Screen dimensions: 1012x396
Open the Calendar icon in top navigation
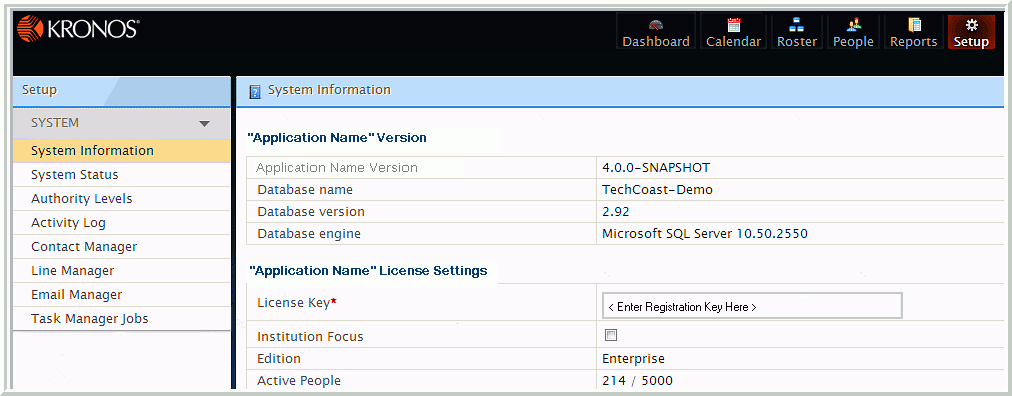tap(733, 25)
